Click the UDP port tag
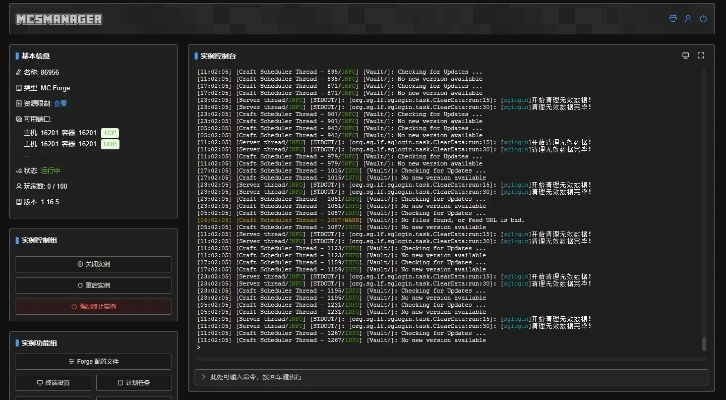Viewport: 726px width, 400px height. coord(110,144)
